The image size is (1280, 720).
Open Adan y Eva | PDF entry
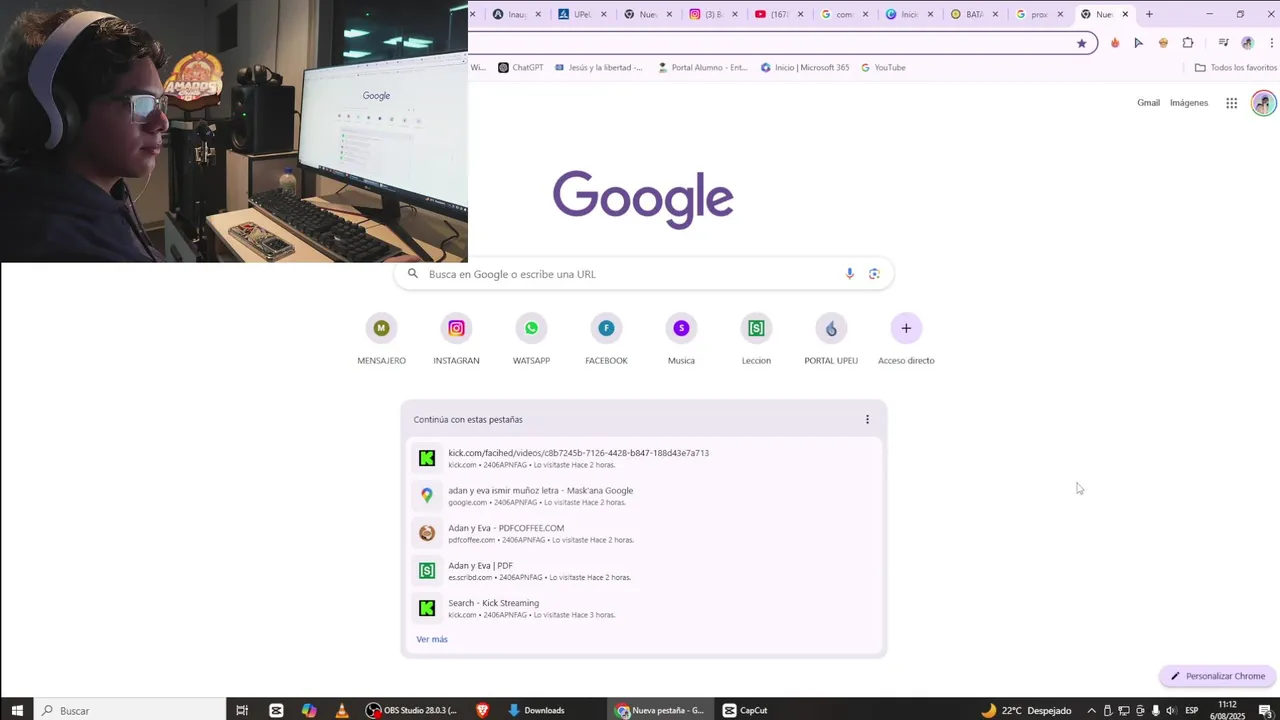pyautogui.click(x=643, y=571)
